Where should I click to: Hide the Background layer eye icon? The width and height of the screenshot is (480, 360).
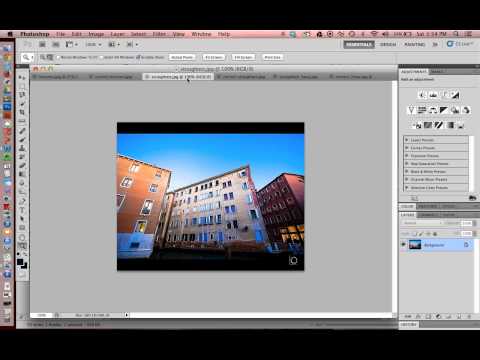point(403,245)
